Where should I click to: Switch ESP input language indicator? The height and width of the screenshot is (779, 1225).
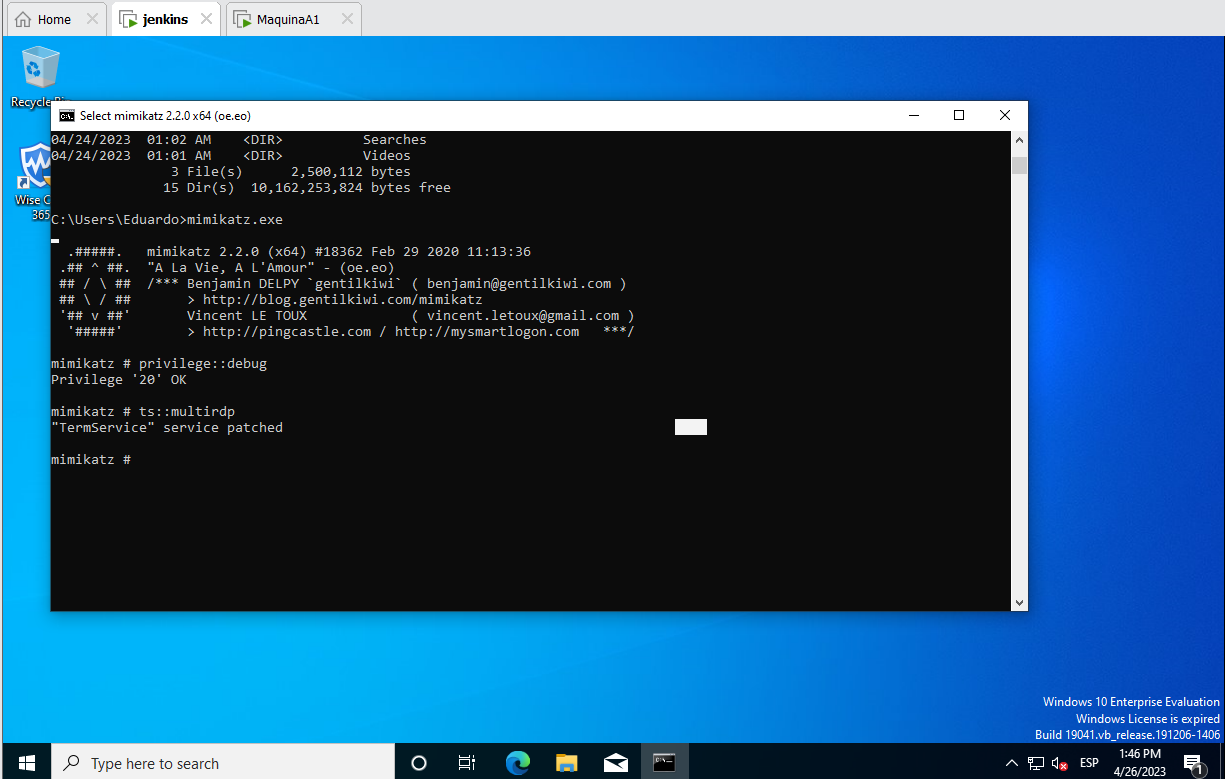pos(1089,763)
